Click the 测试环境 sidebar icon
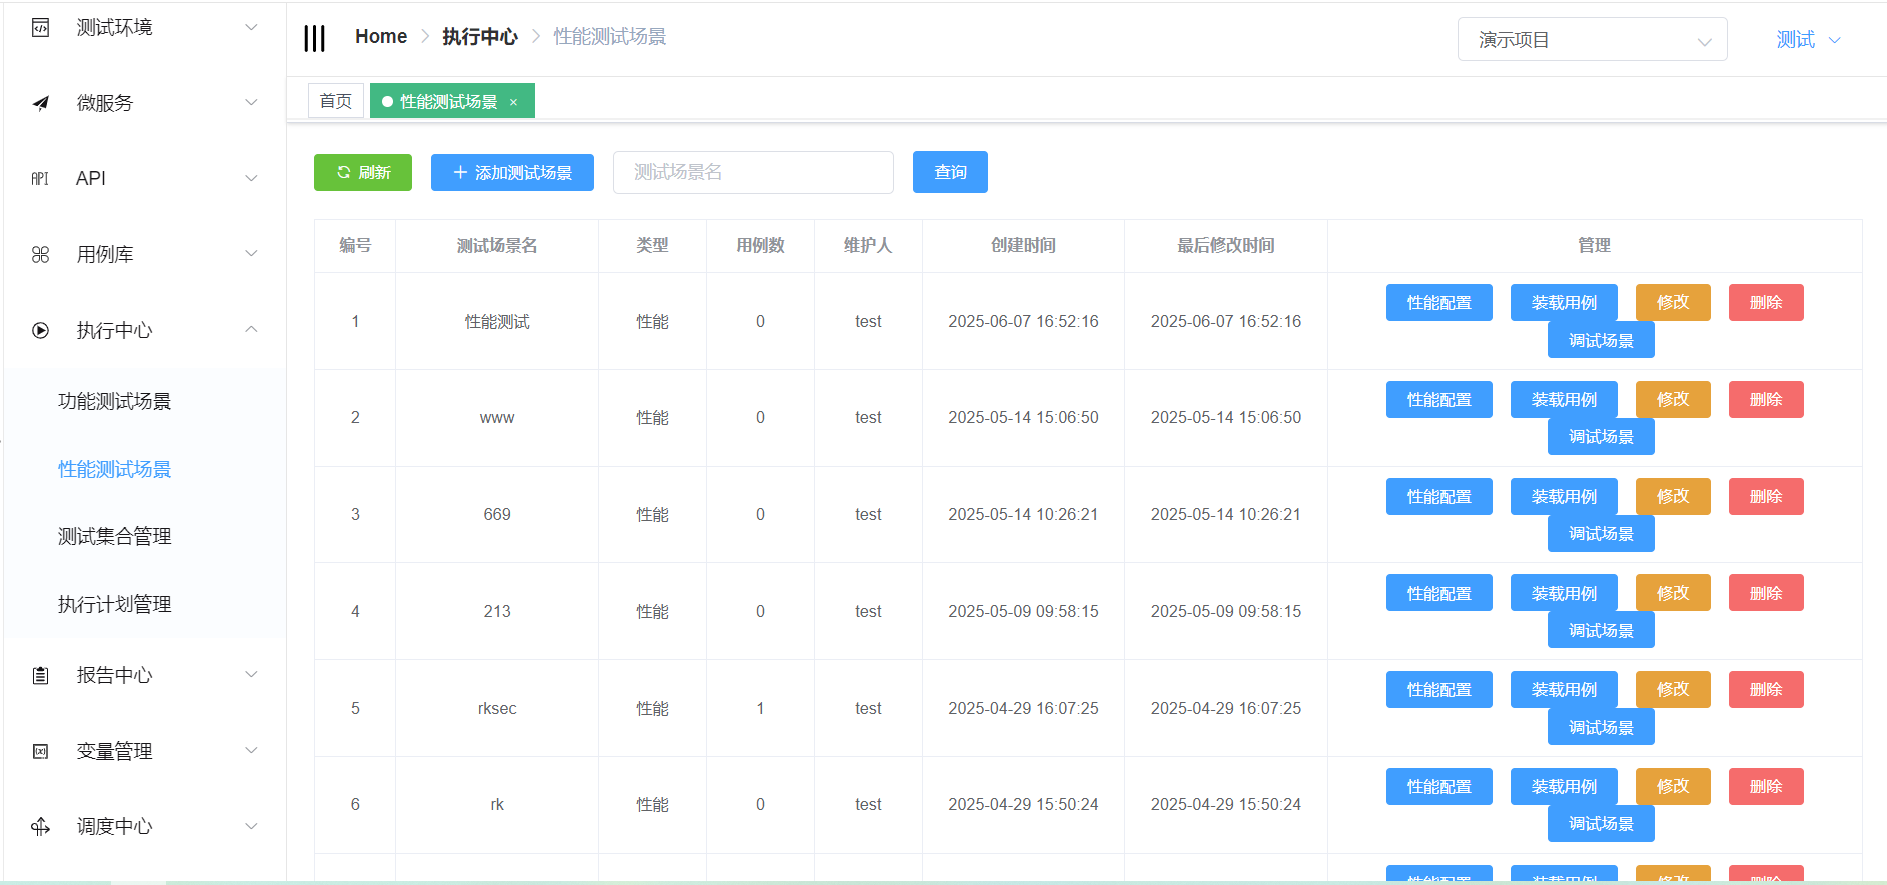The height and width of the screenshot is (885, 1887). click(40, 28)
